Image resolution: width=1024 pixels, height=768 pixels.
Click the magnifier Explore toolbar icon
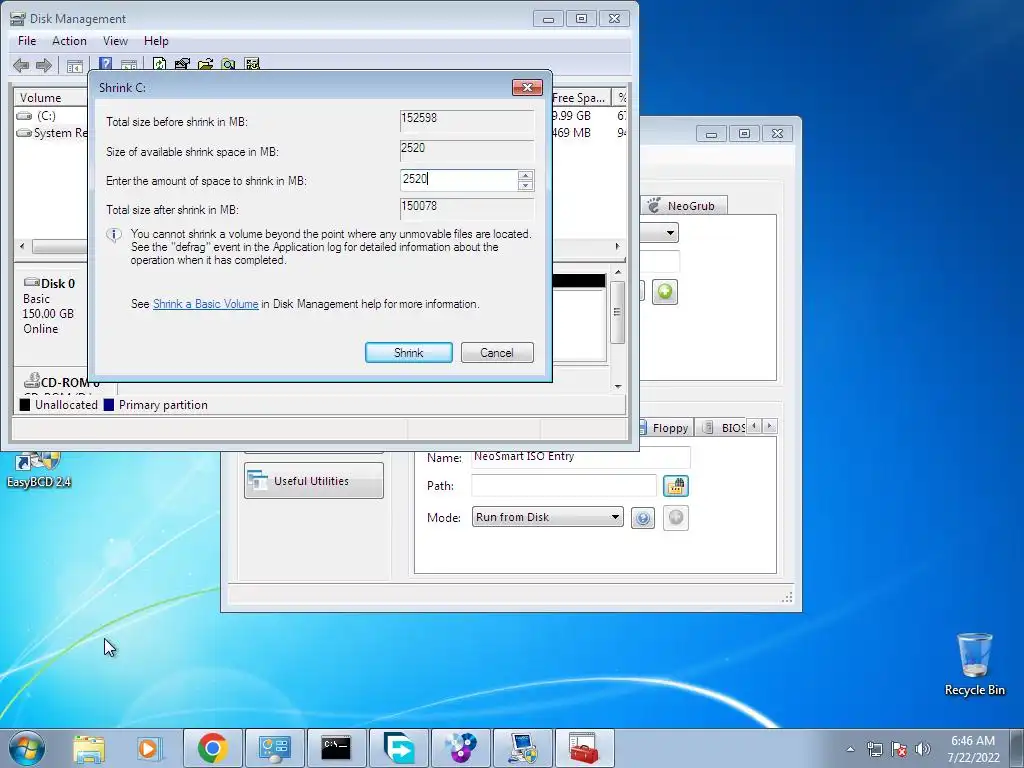[x=228, y=63]
